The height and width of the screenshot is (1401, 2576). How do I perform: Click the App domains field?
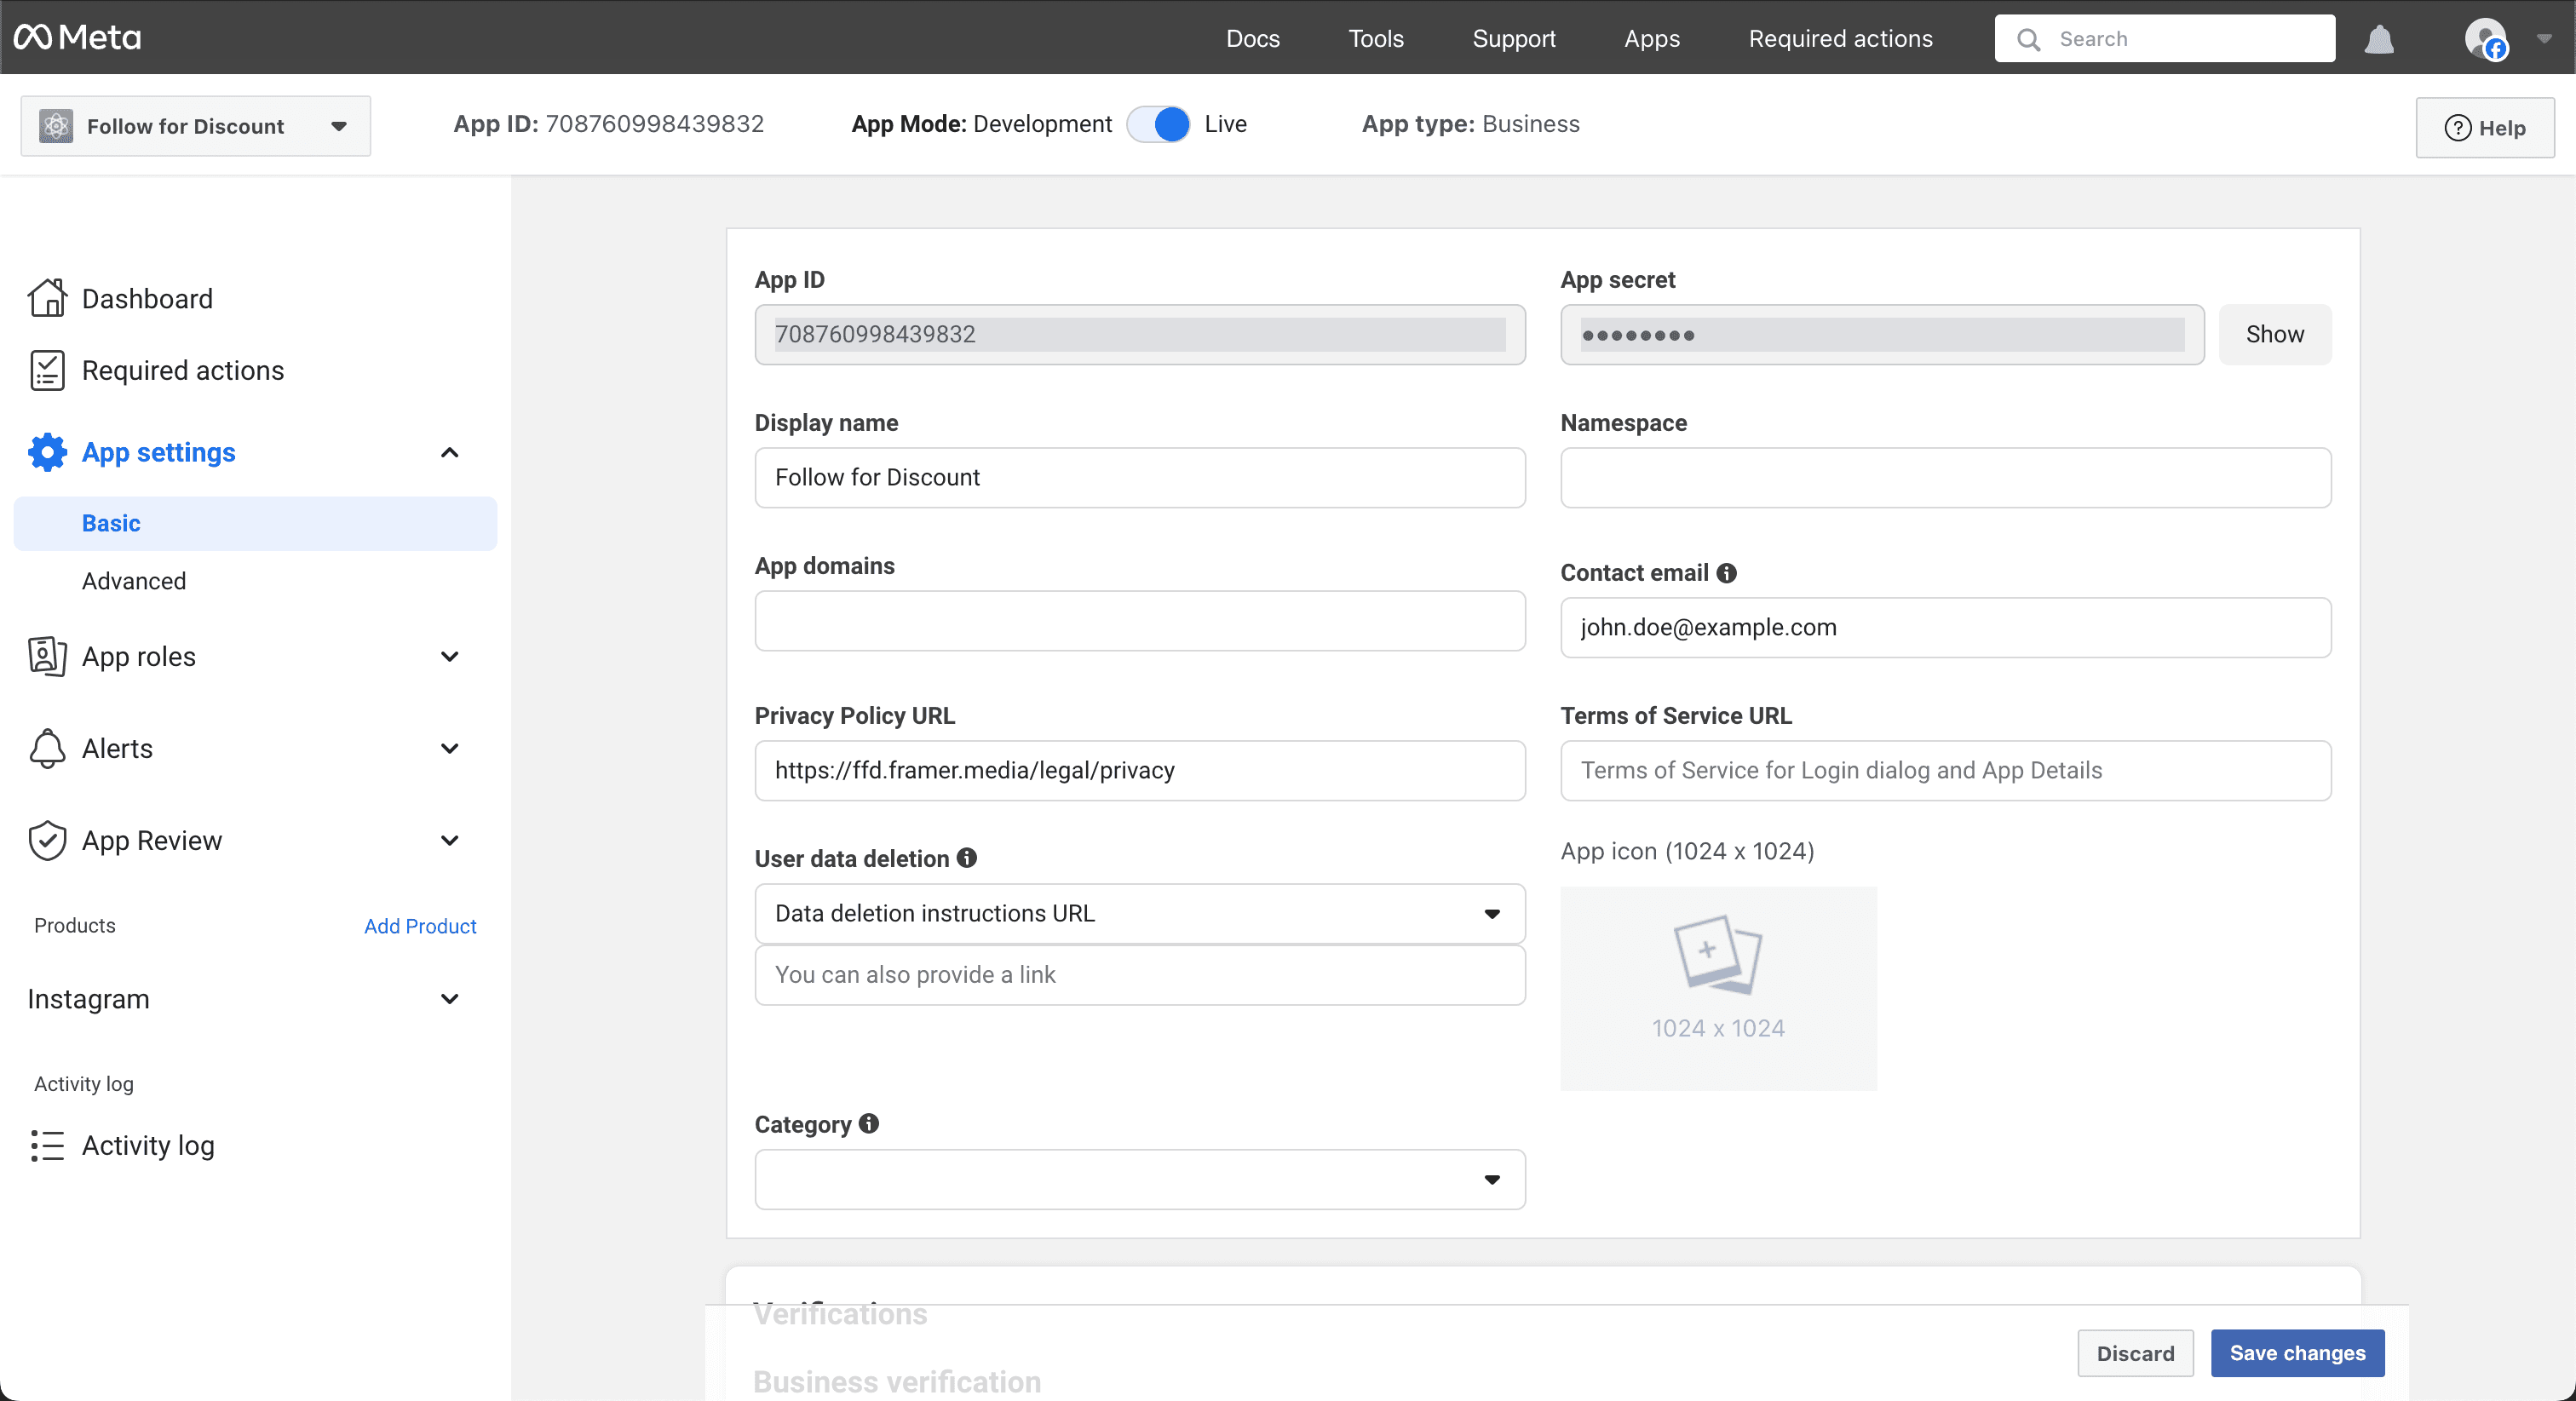pyautogui.click(x=1140, y=620)
